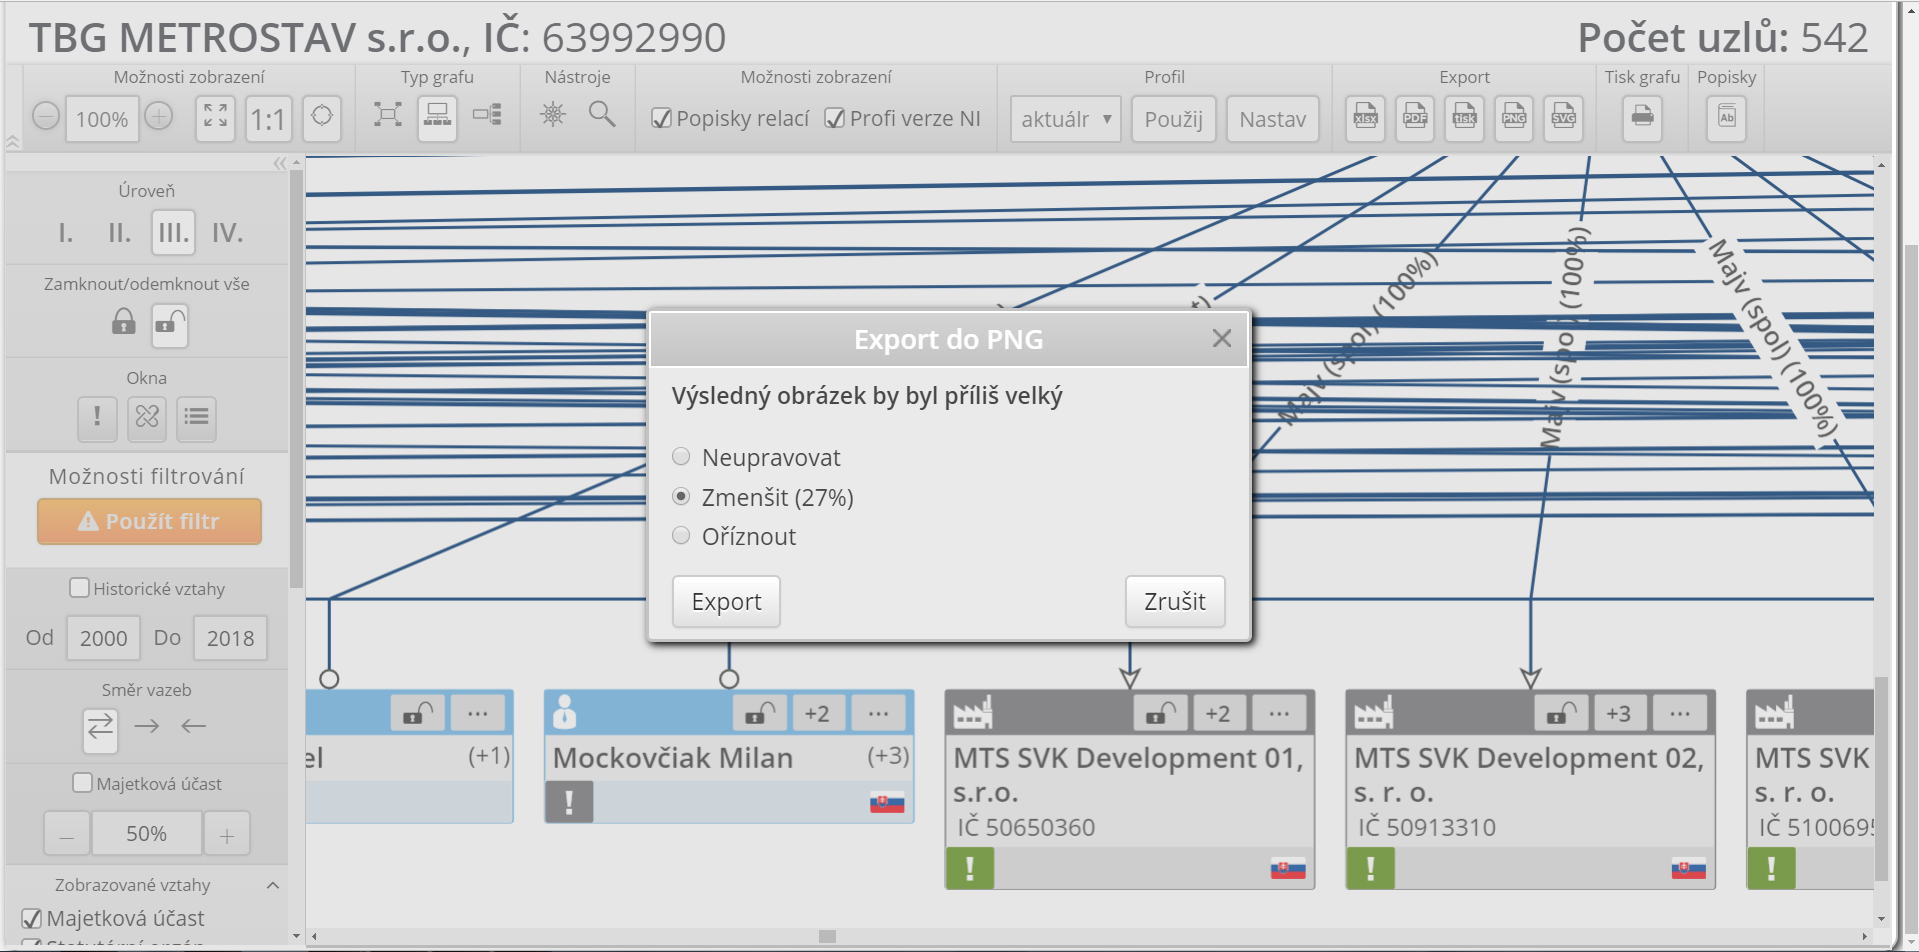This screenshot has width=1919, height=952.
Task: Select the Oříznout radio option
Action: (681, 535)
